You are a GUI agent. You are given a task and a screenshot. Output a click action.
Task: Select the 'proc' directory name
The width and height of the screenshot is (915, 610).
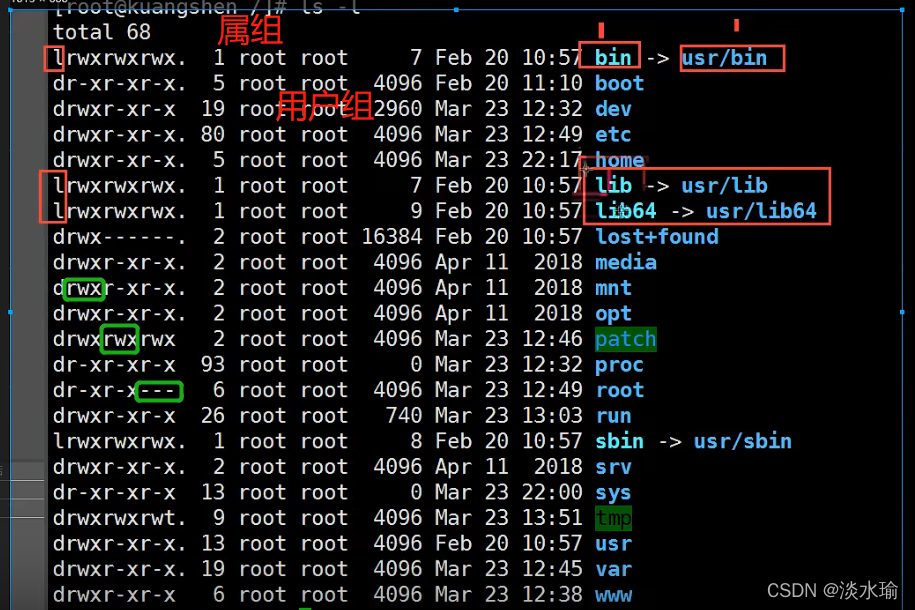coord(619,365)
